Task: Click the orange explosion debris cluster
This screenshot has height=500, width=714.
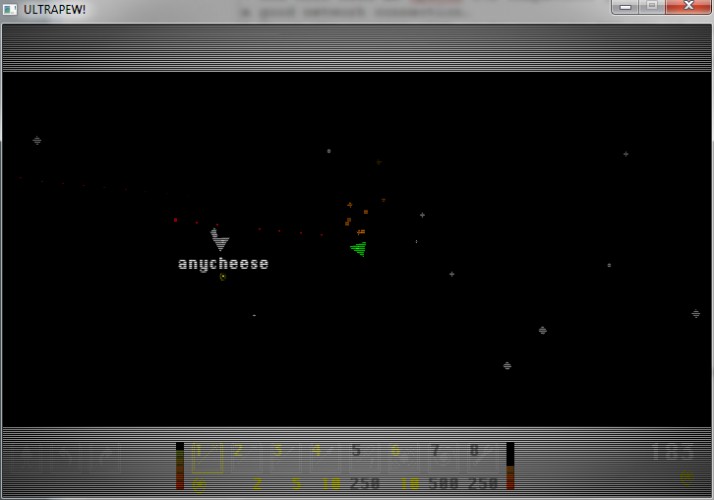Action: [357, 219]
